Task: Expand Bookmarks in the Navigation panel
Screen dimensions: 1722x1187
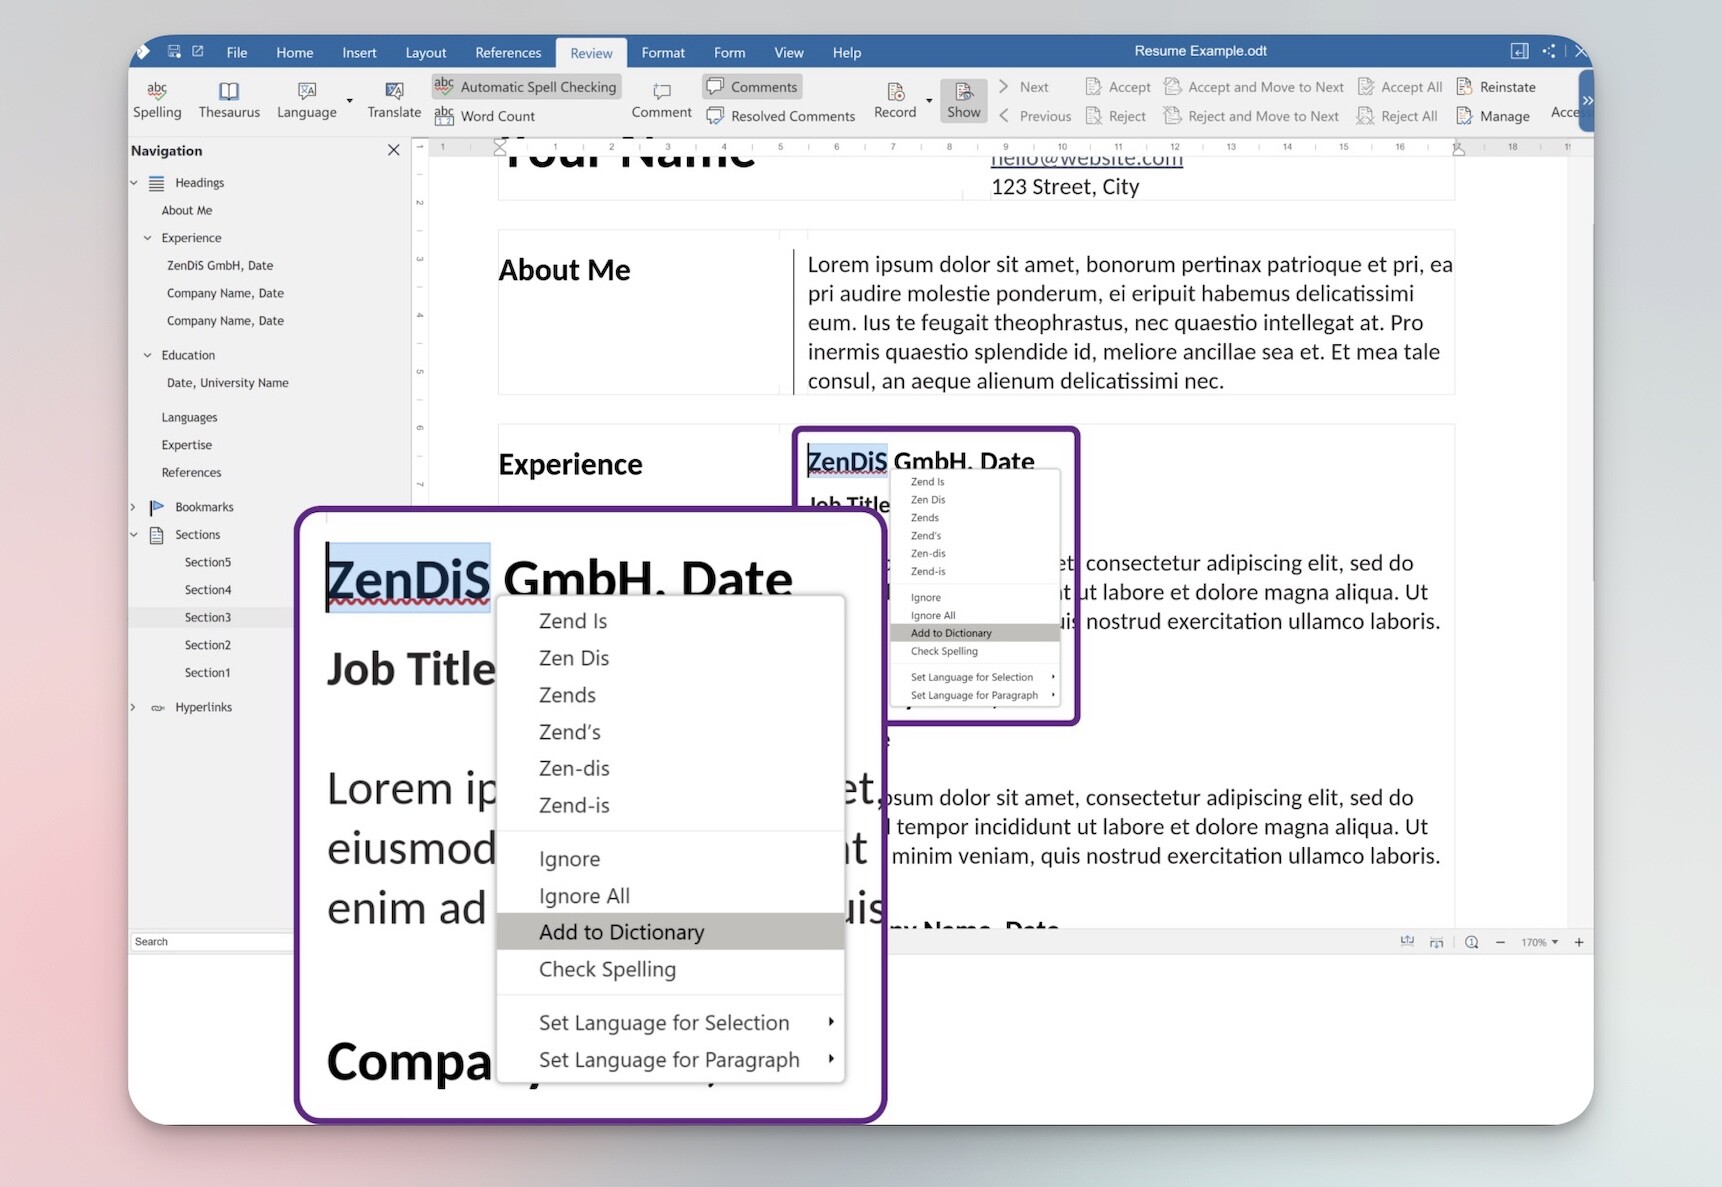Action: click(x=132, y=507)
